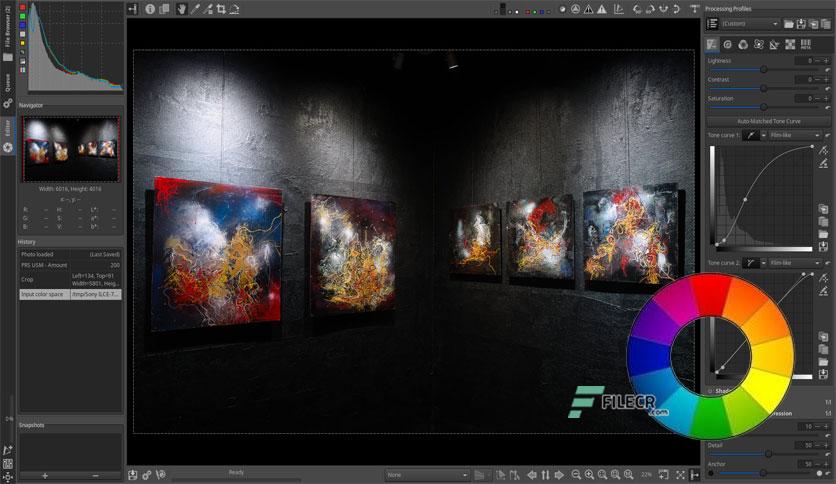Screen dimensions: 836x484
Task: Select the 'Crop' history entry
Action: pos(70,279)
